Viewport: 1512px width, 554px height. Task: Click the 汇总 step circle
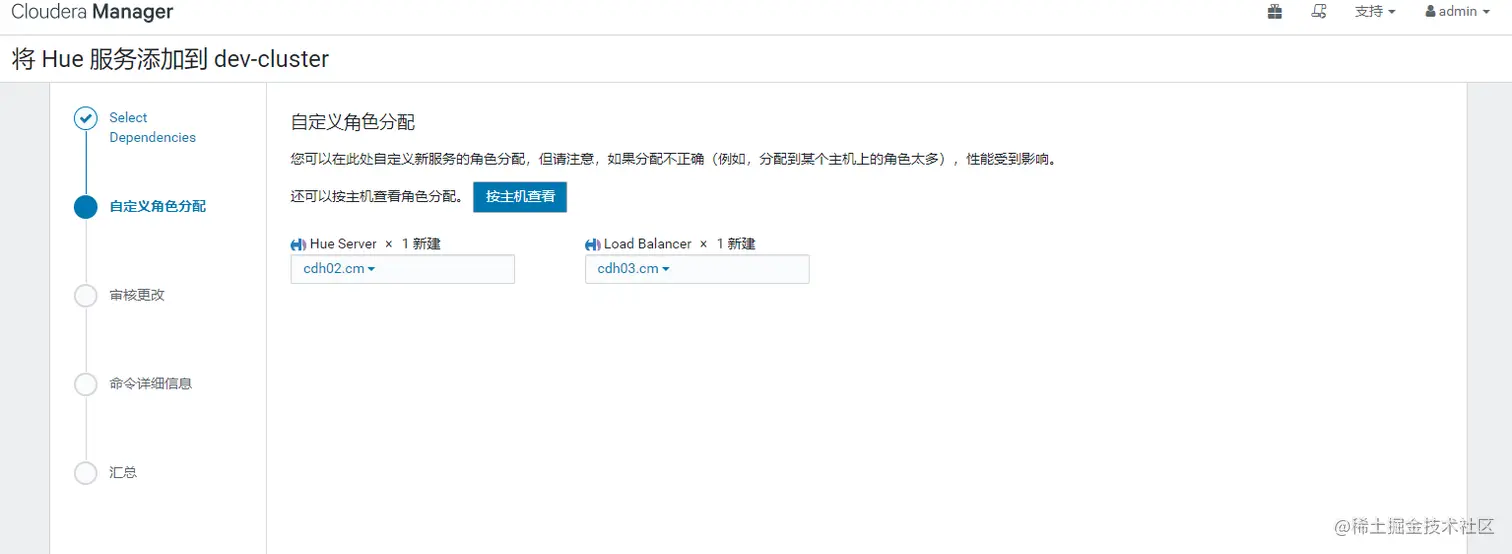pyautogui.click(x=86, y=472)
